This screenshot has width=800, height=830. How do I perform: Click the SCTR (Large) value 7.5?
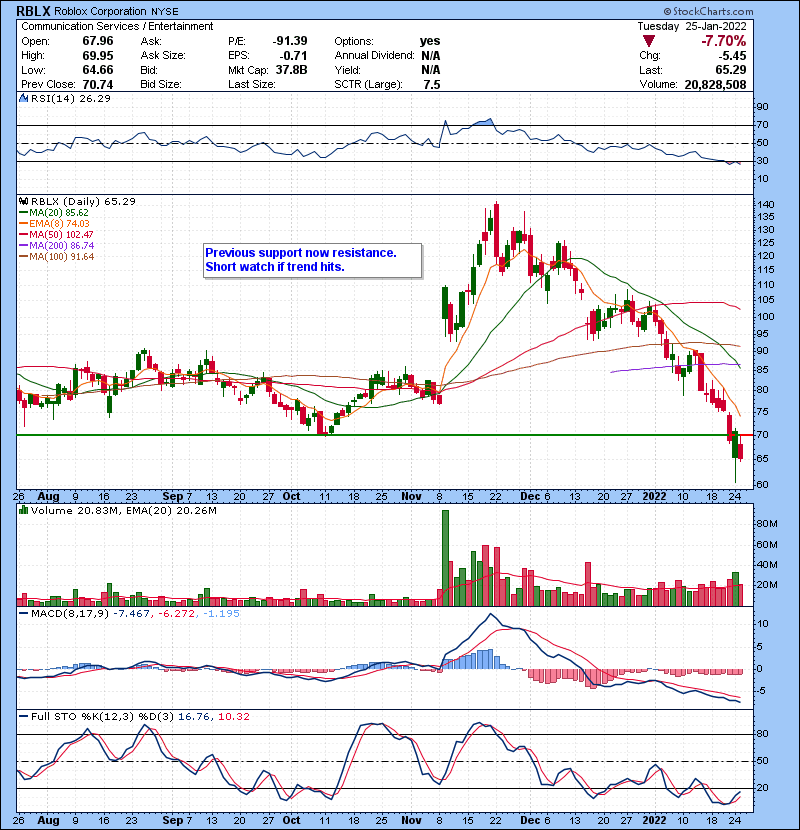point(432,84)
